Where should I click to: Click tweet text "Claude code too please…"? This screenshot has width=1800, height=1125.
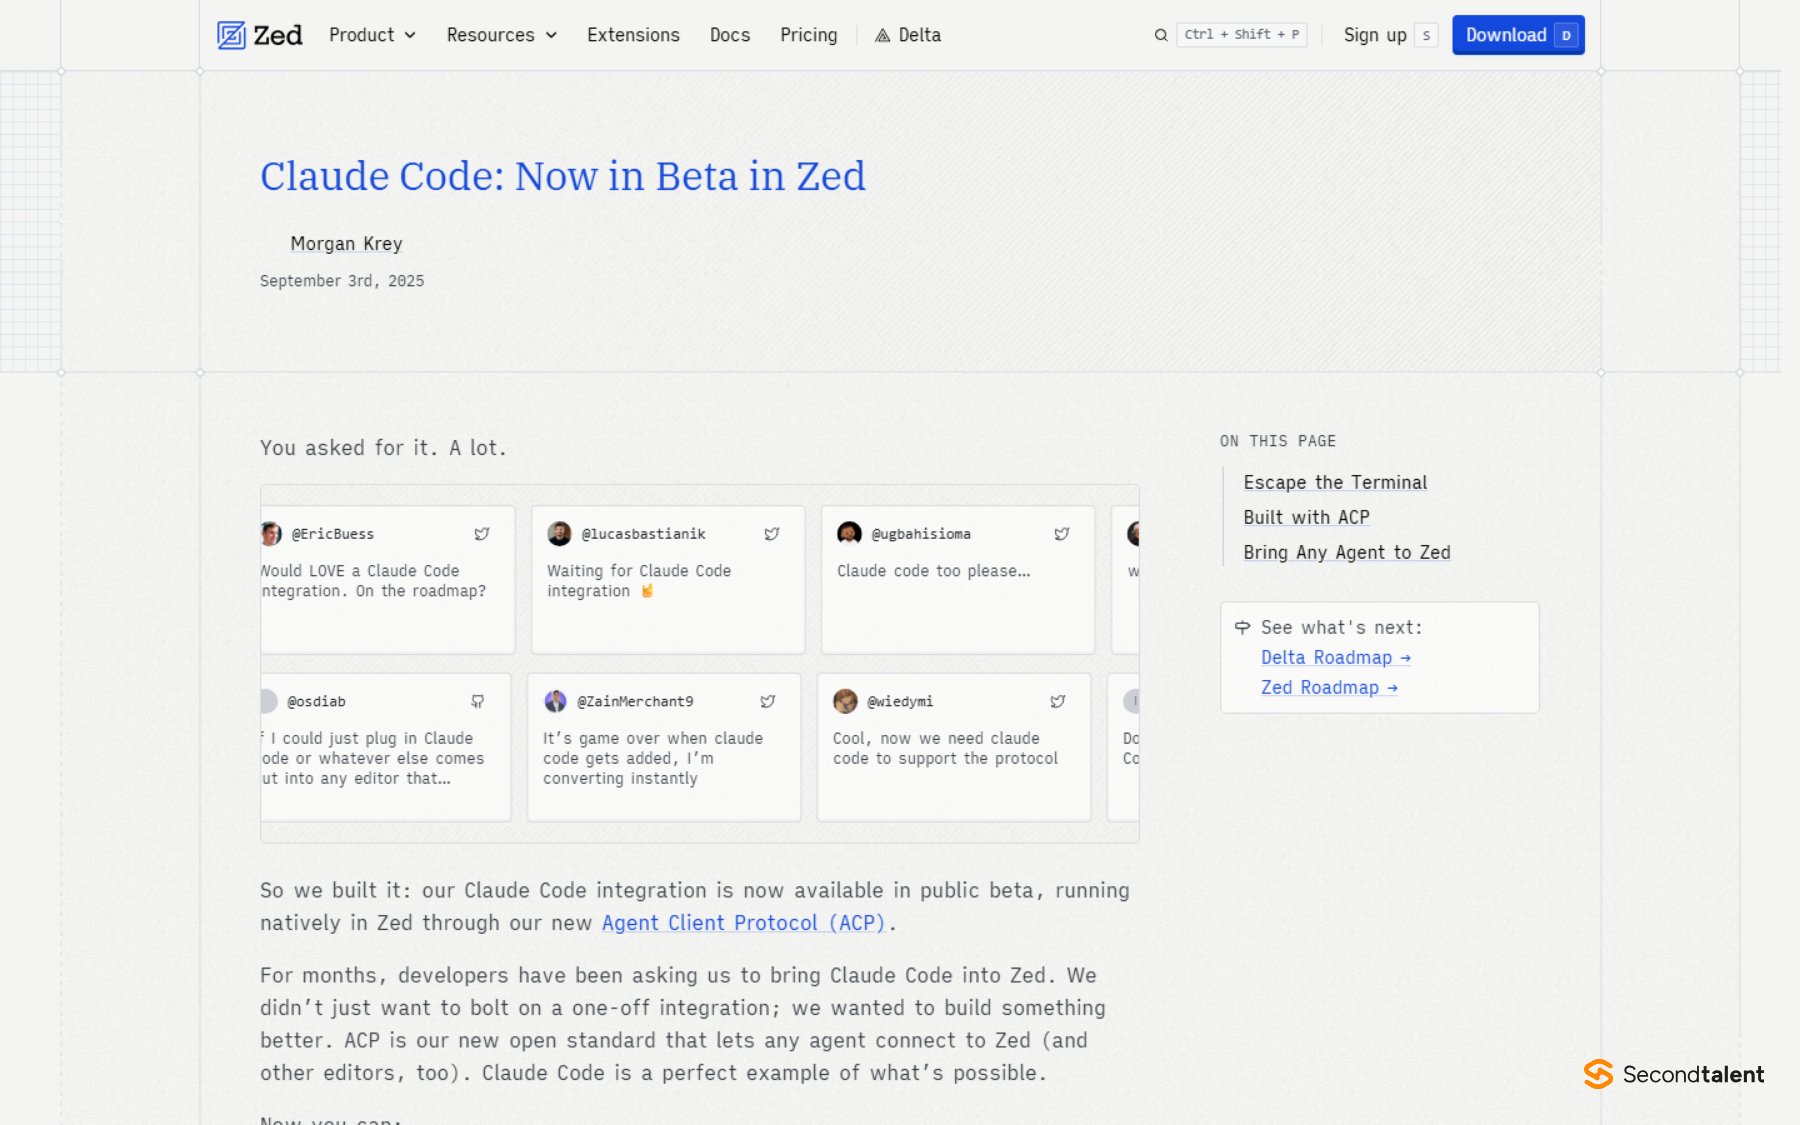(934, 571)
